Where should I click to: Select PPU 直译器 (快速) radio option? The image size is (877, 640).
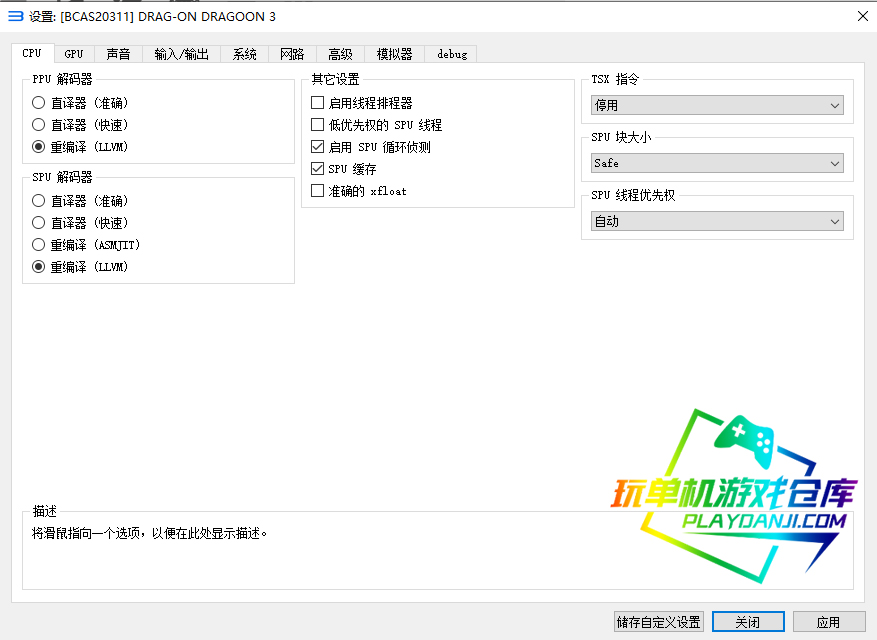coord(39,125)
